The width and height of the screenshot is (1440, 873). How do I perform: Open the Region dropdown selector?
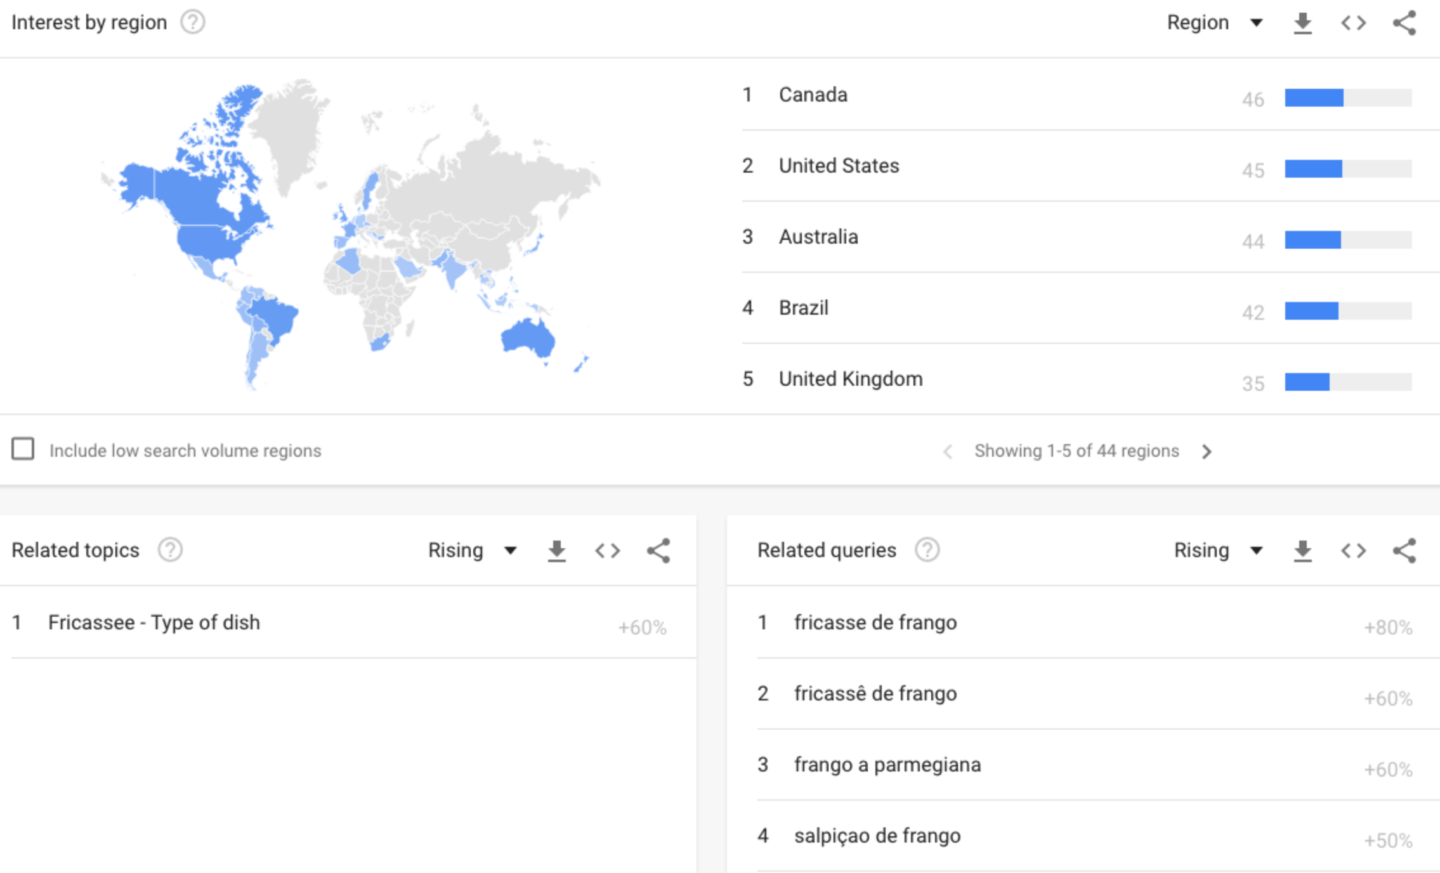(x=1214, y=23)
